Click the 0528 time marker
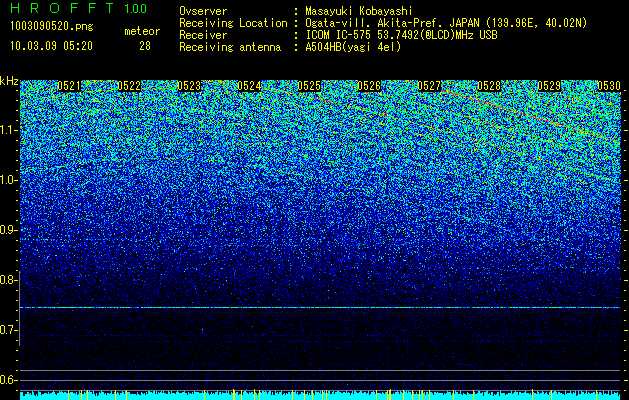The height and width of the screenshot is (400, 629). tap(489, 86)
